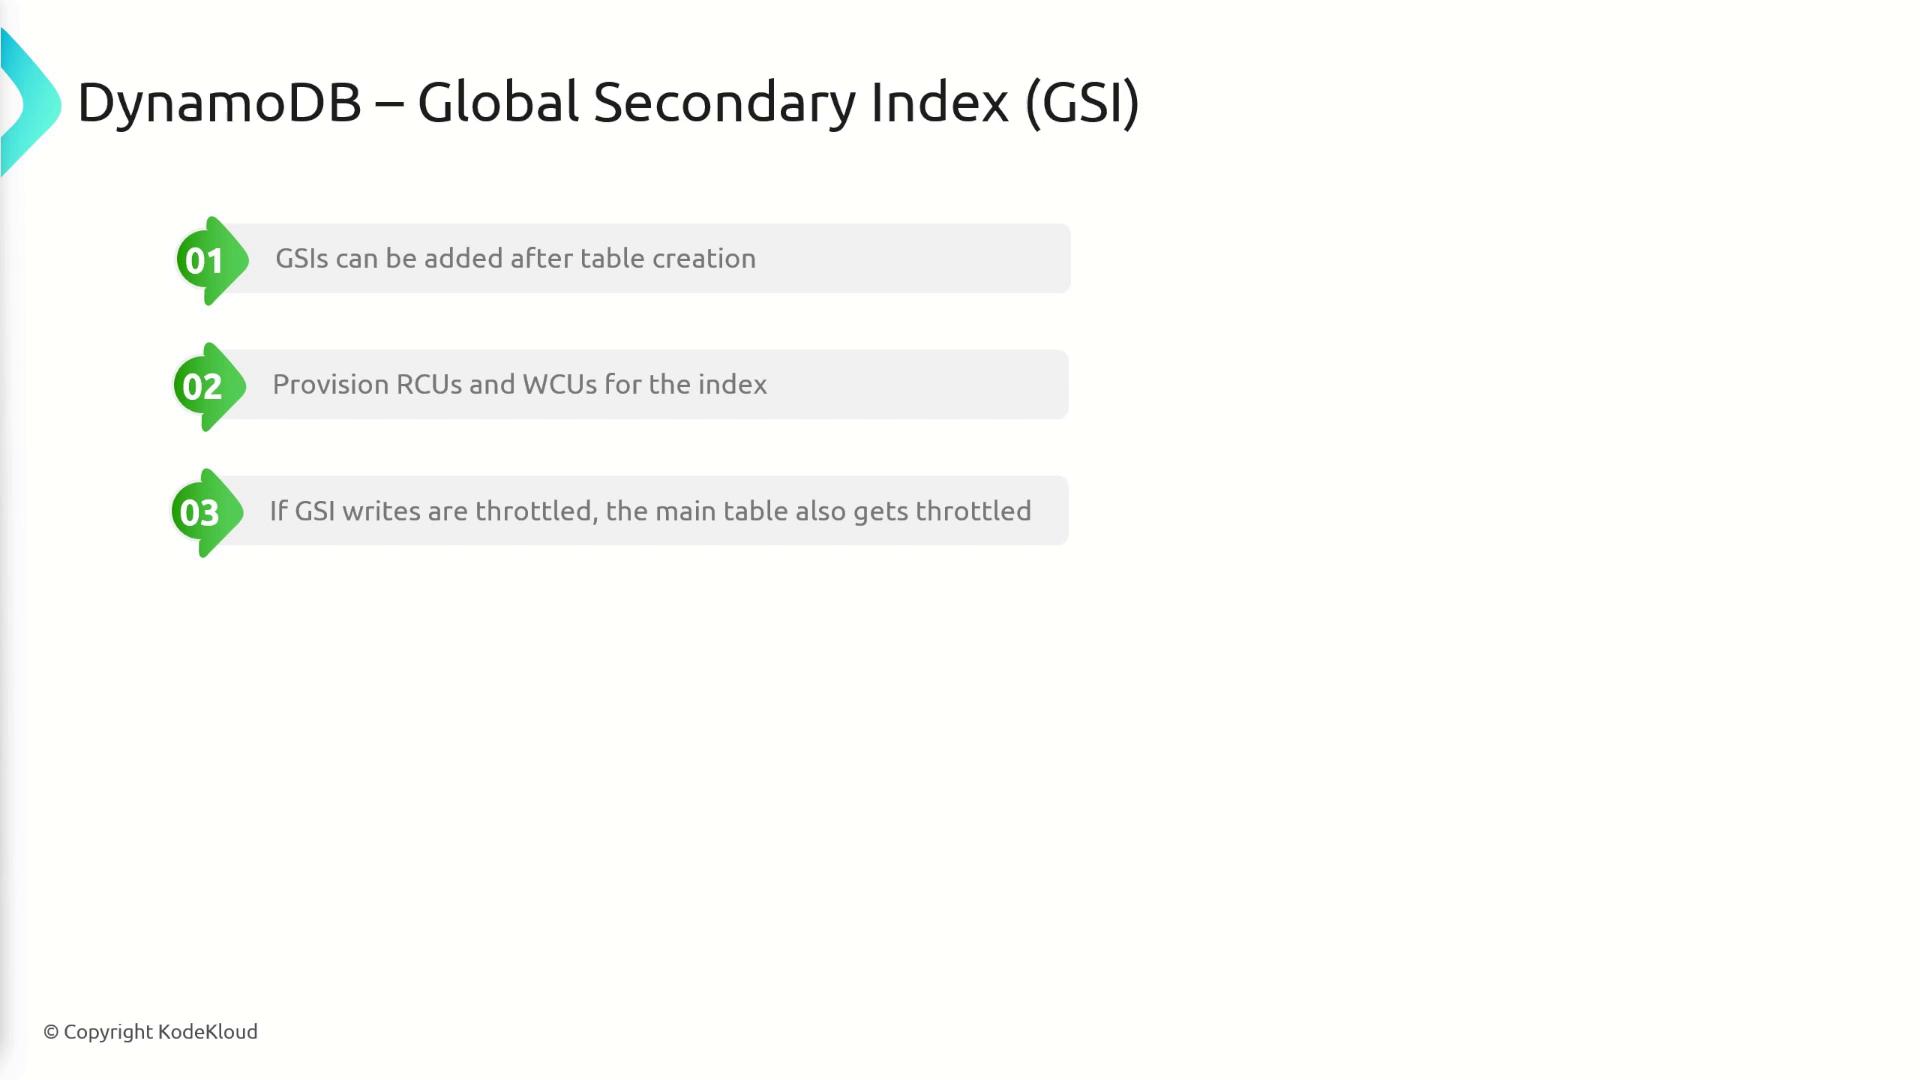This screenshot has width=1920, height=1080.
Task: Click the word KodeKloud in the copyright
Action: [x=208, y=1032]
